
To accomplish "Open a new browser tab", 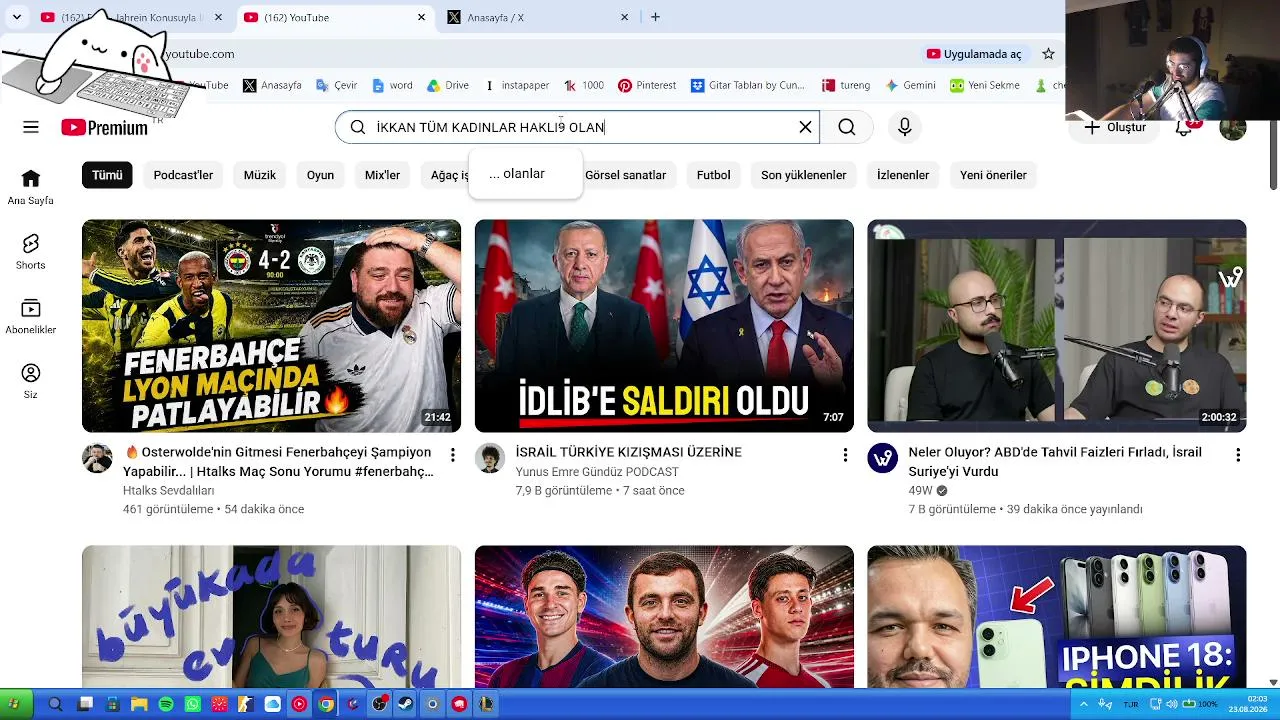I will [655, 17].
